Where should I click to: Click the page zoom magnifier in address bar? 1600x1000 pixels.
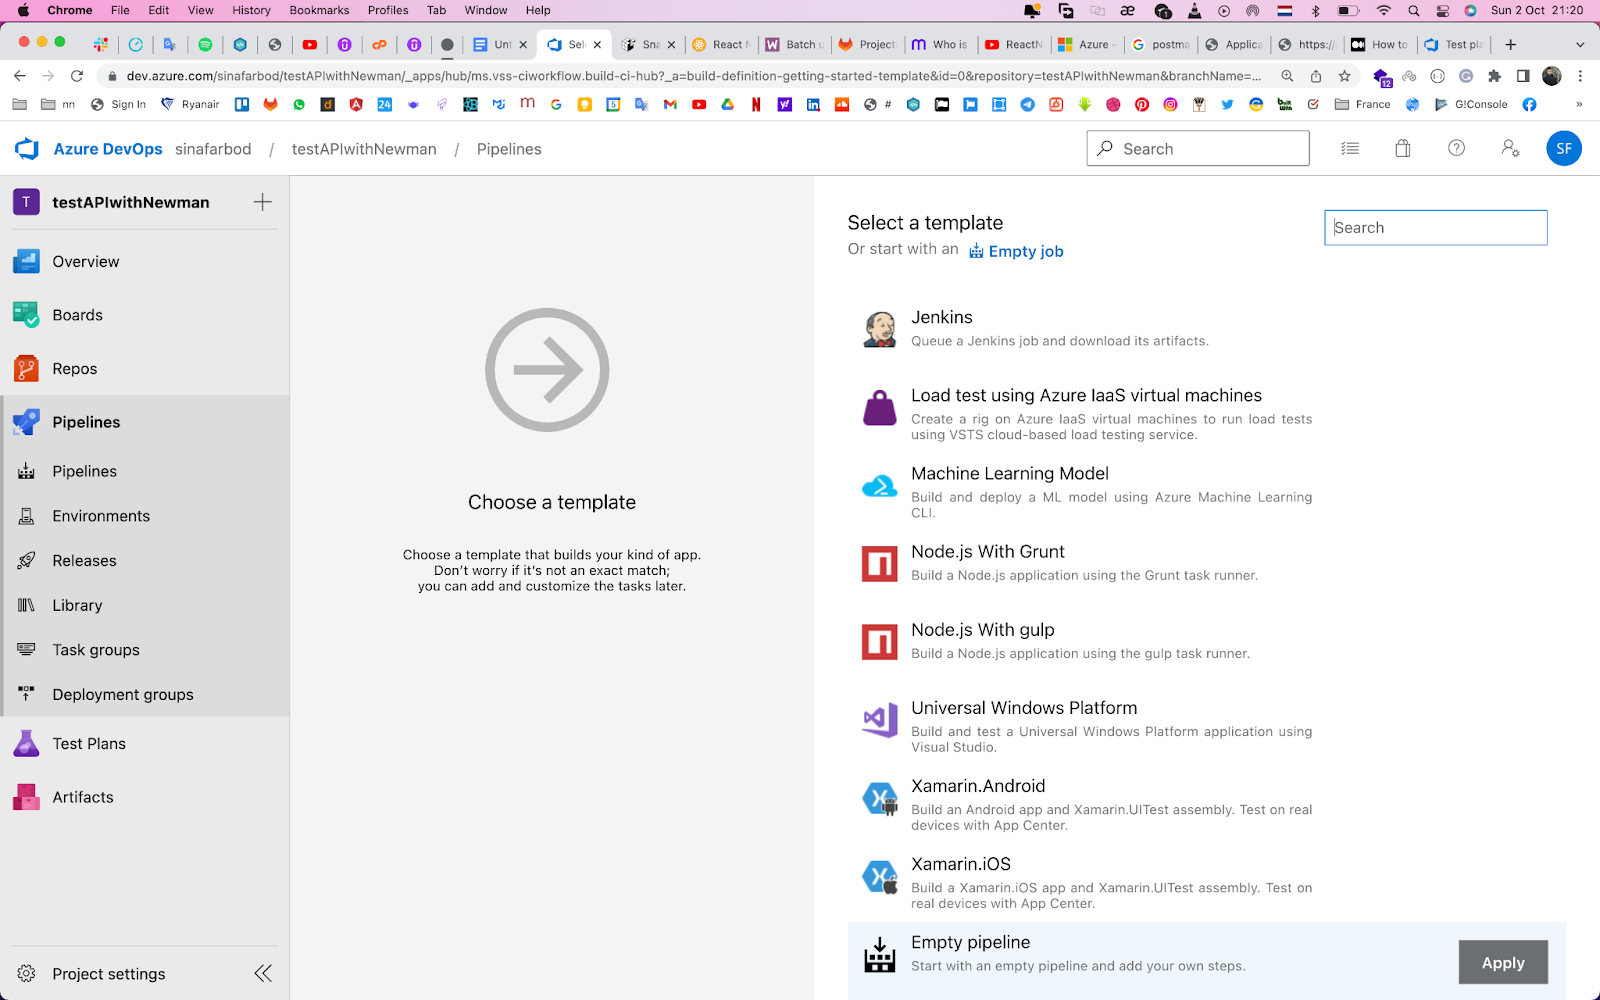tap(1288, 76)
